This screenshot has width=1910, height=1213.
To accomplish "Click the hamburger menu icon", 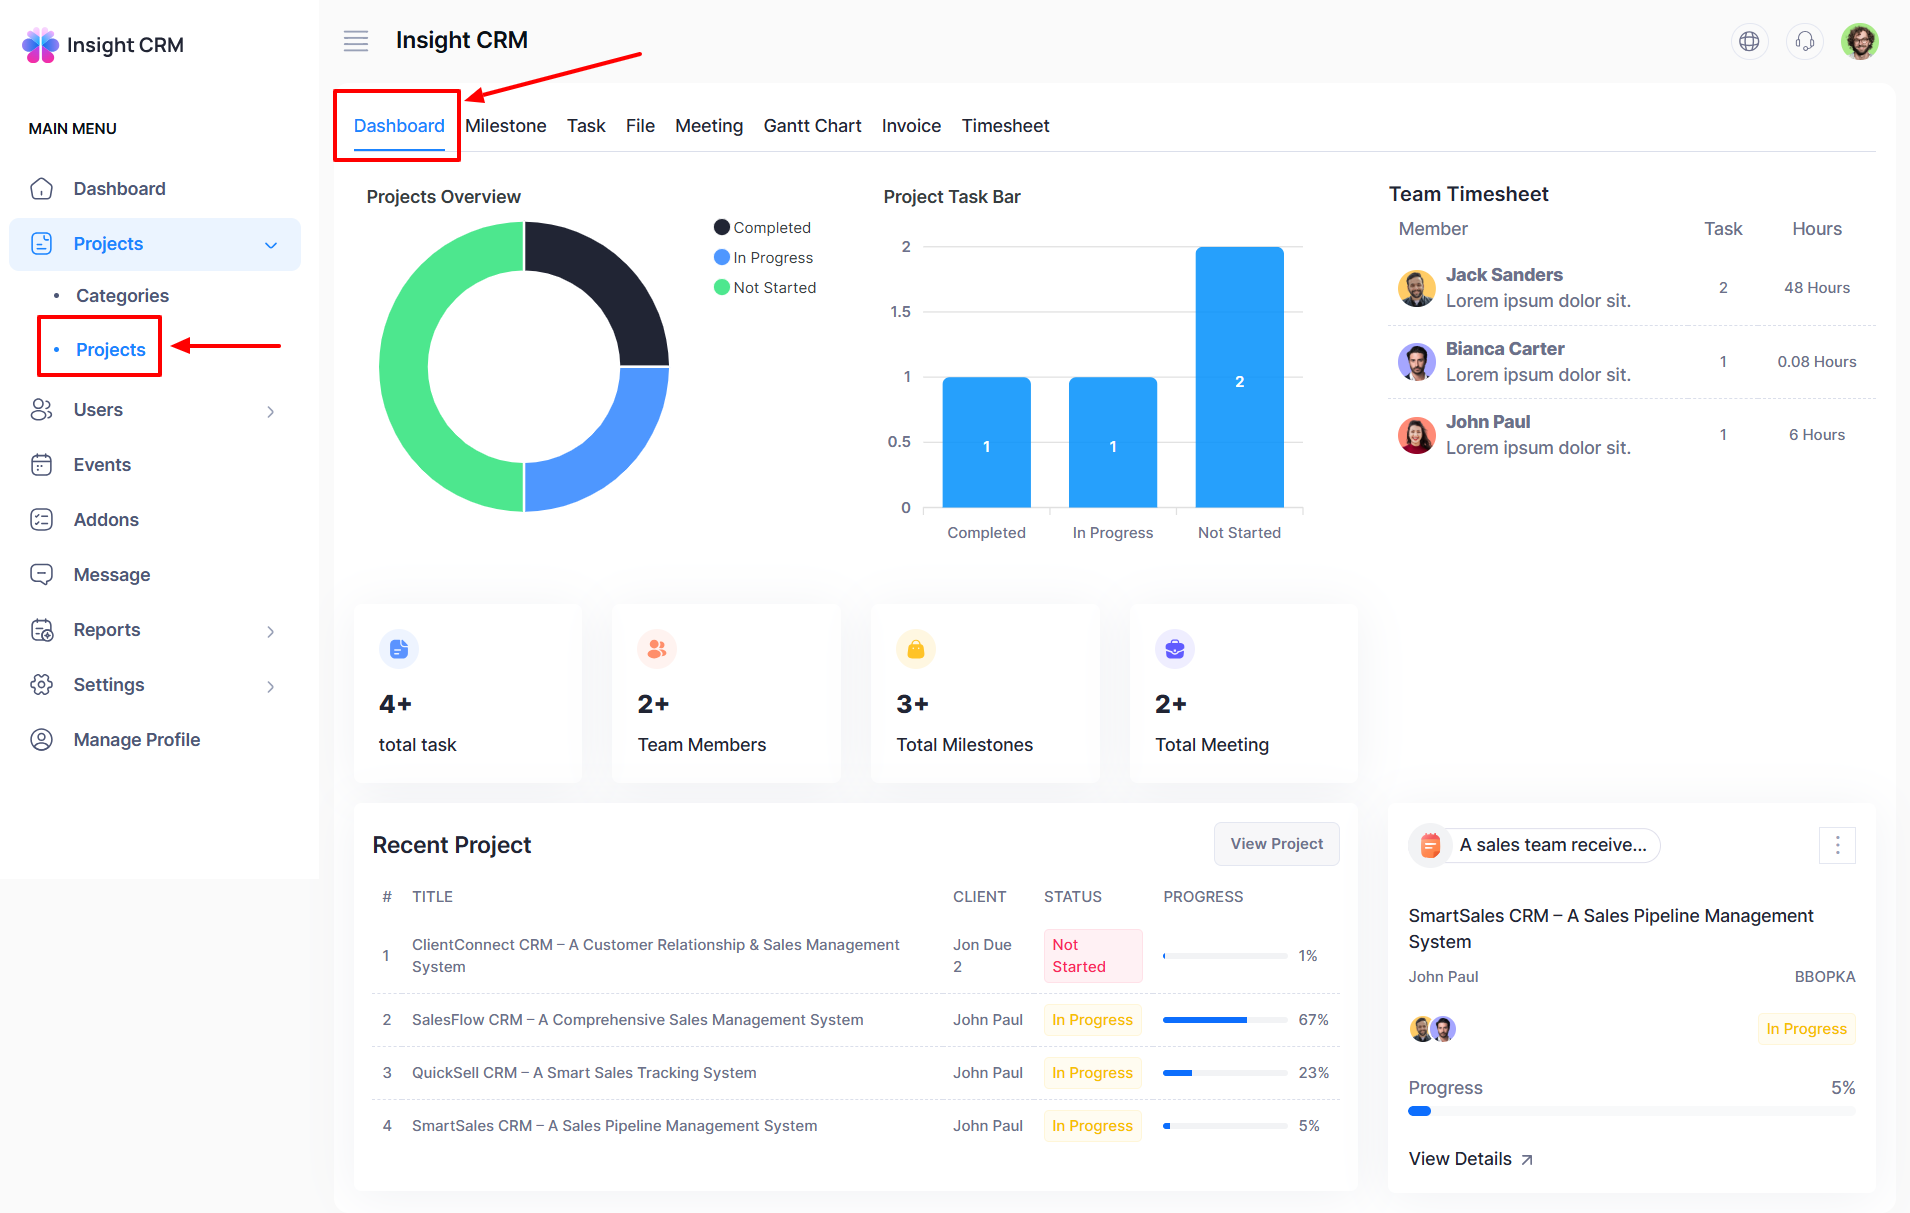I will [356, 41].
